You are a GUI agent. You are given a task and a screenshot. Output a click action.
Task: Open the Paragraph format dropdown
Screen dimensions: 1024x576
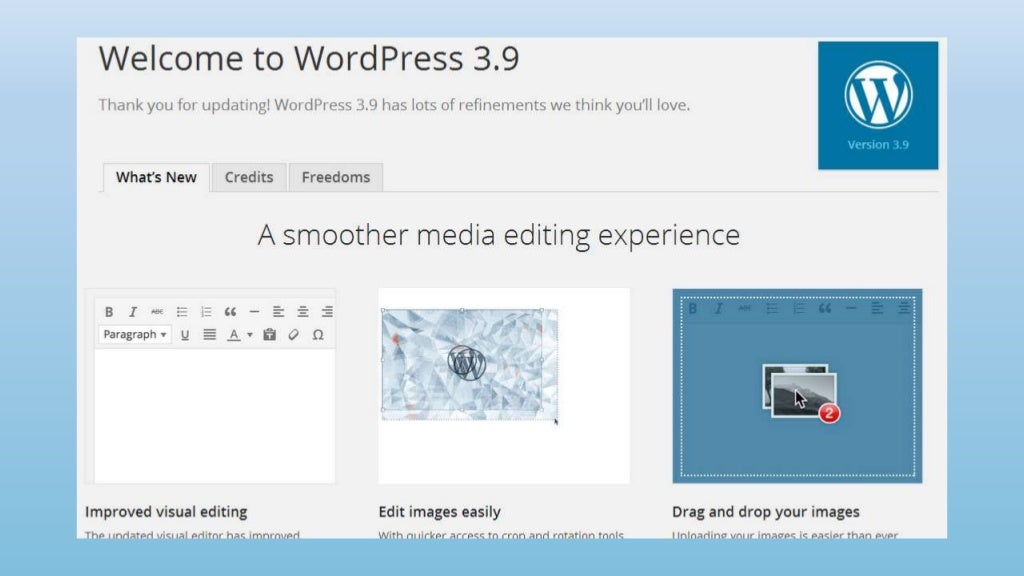pyautogui.click(x=135, y=334)
